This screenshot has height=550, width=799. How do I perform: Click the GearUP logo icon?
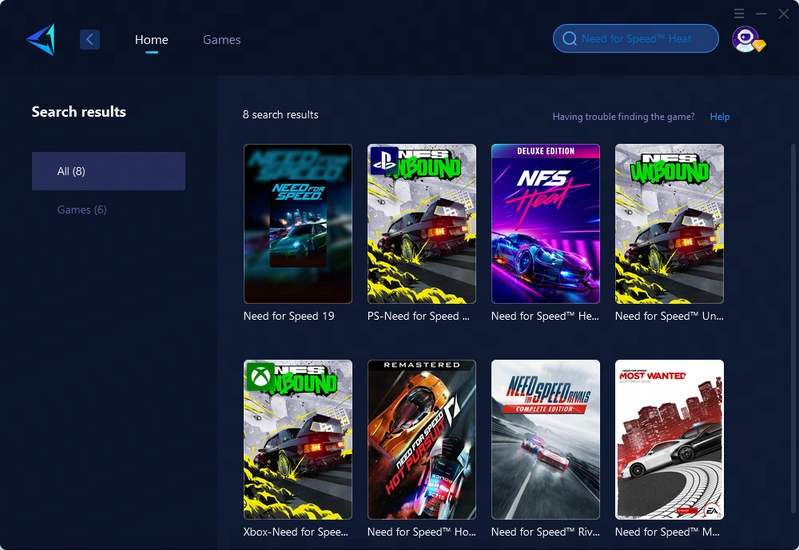click(41, 39)
